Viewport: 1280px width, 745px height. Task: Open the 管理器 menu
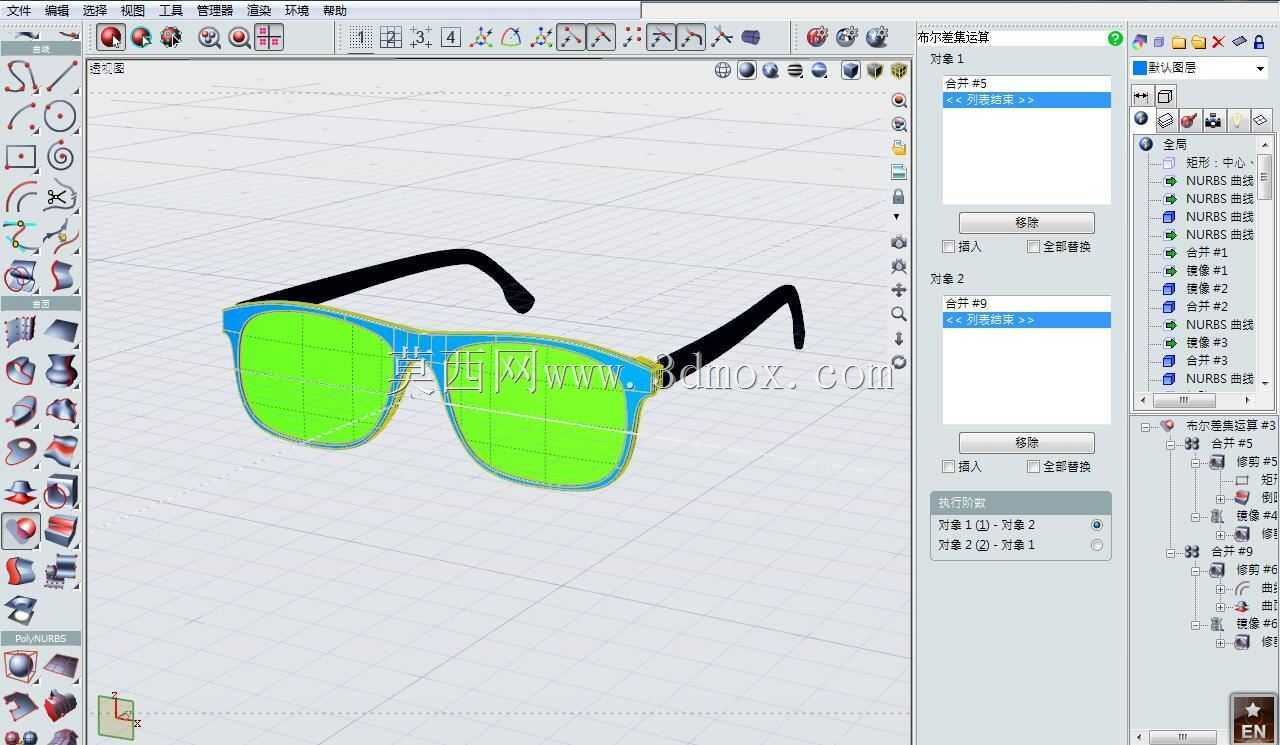point(214,10)
